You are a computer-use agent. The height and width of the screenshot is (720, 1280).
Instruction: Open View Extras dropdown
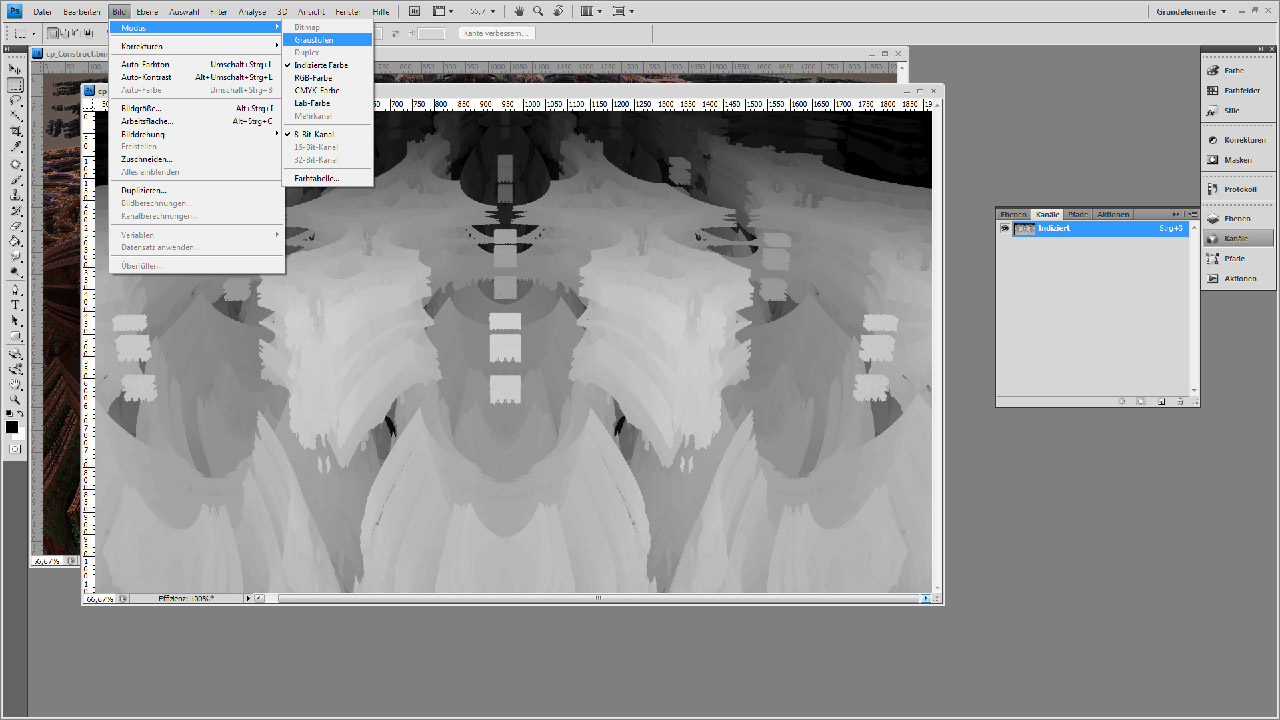pos(444,11)
